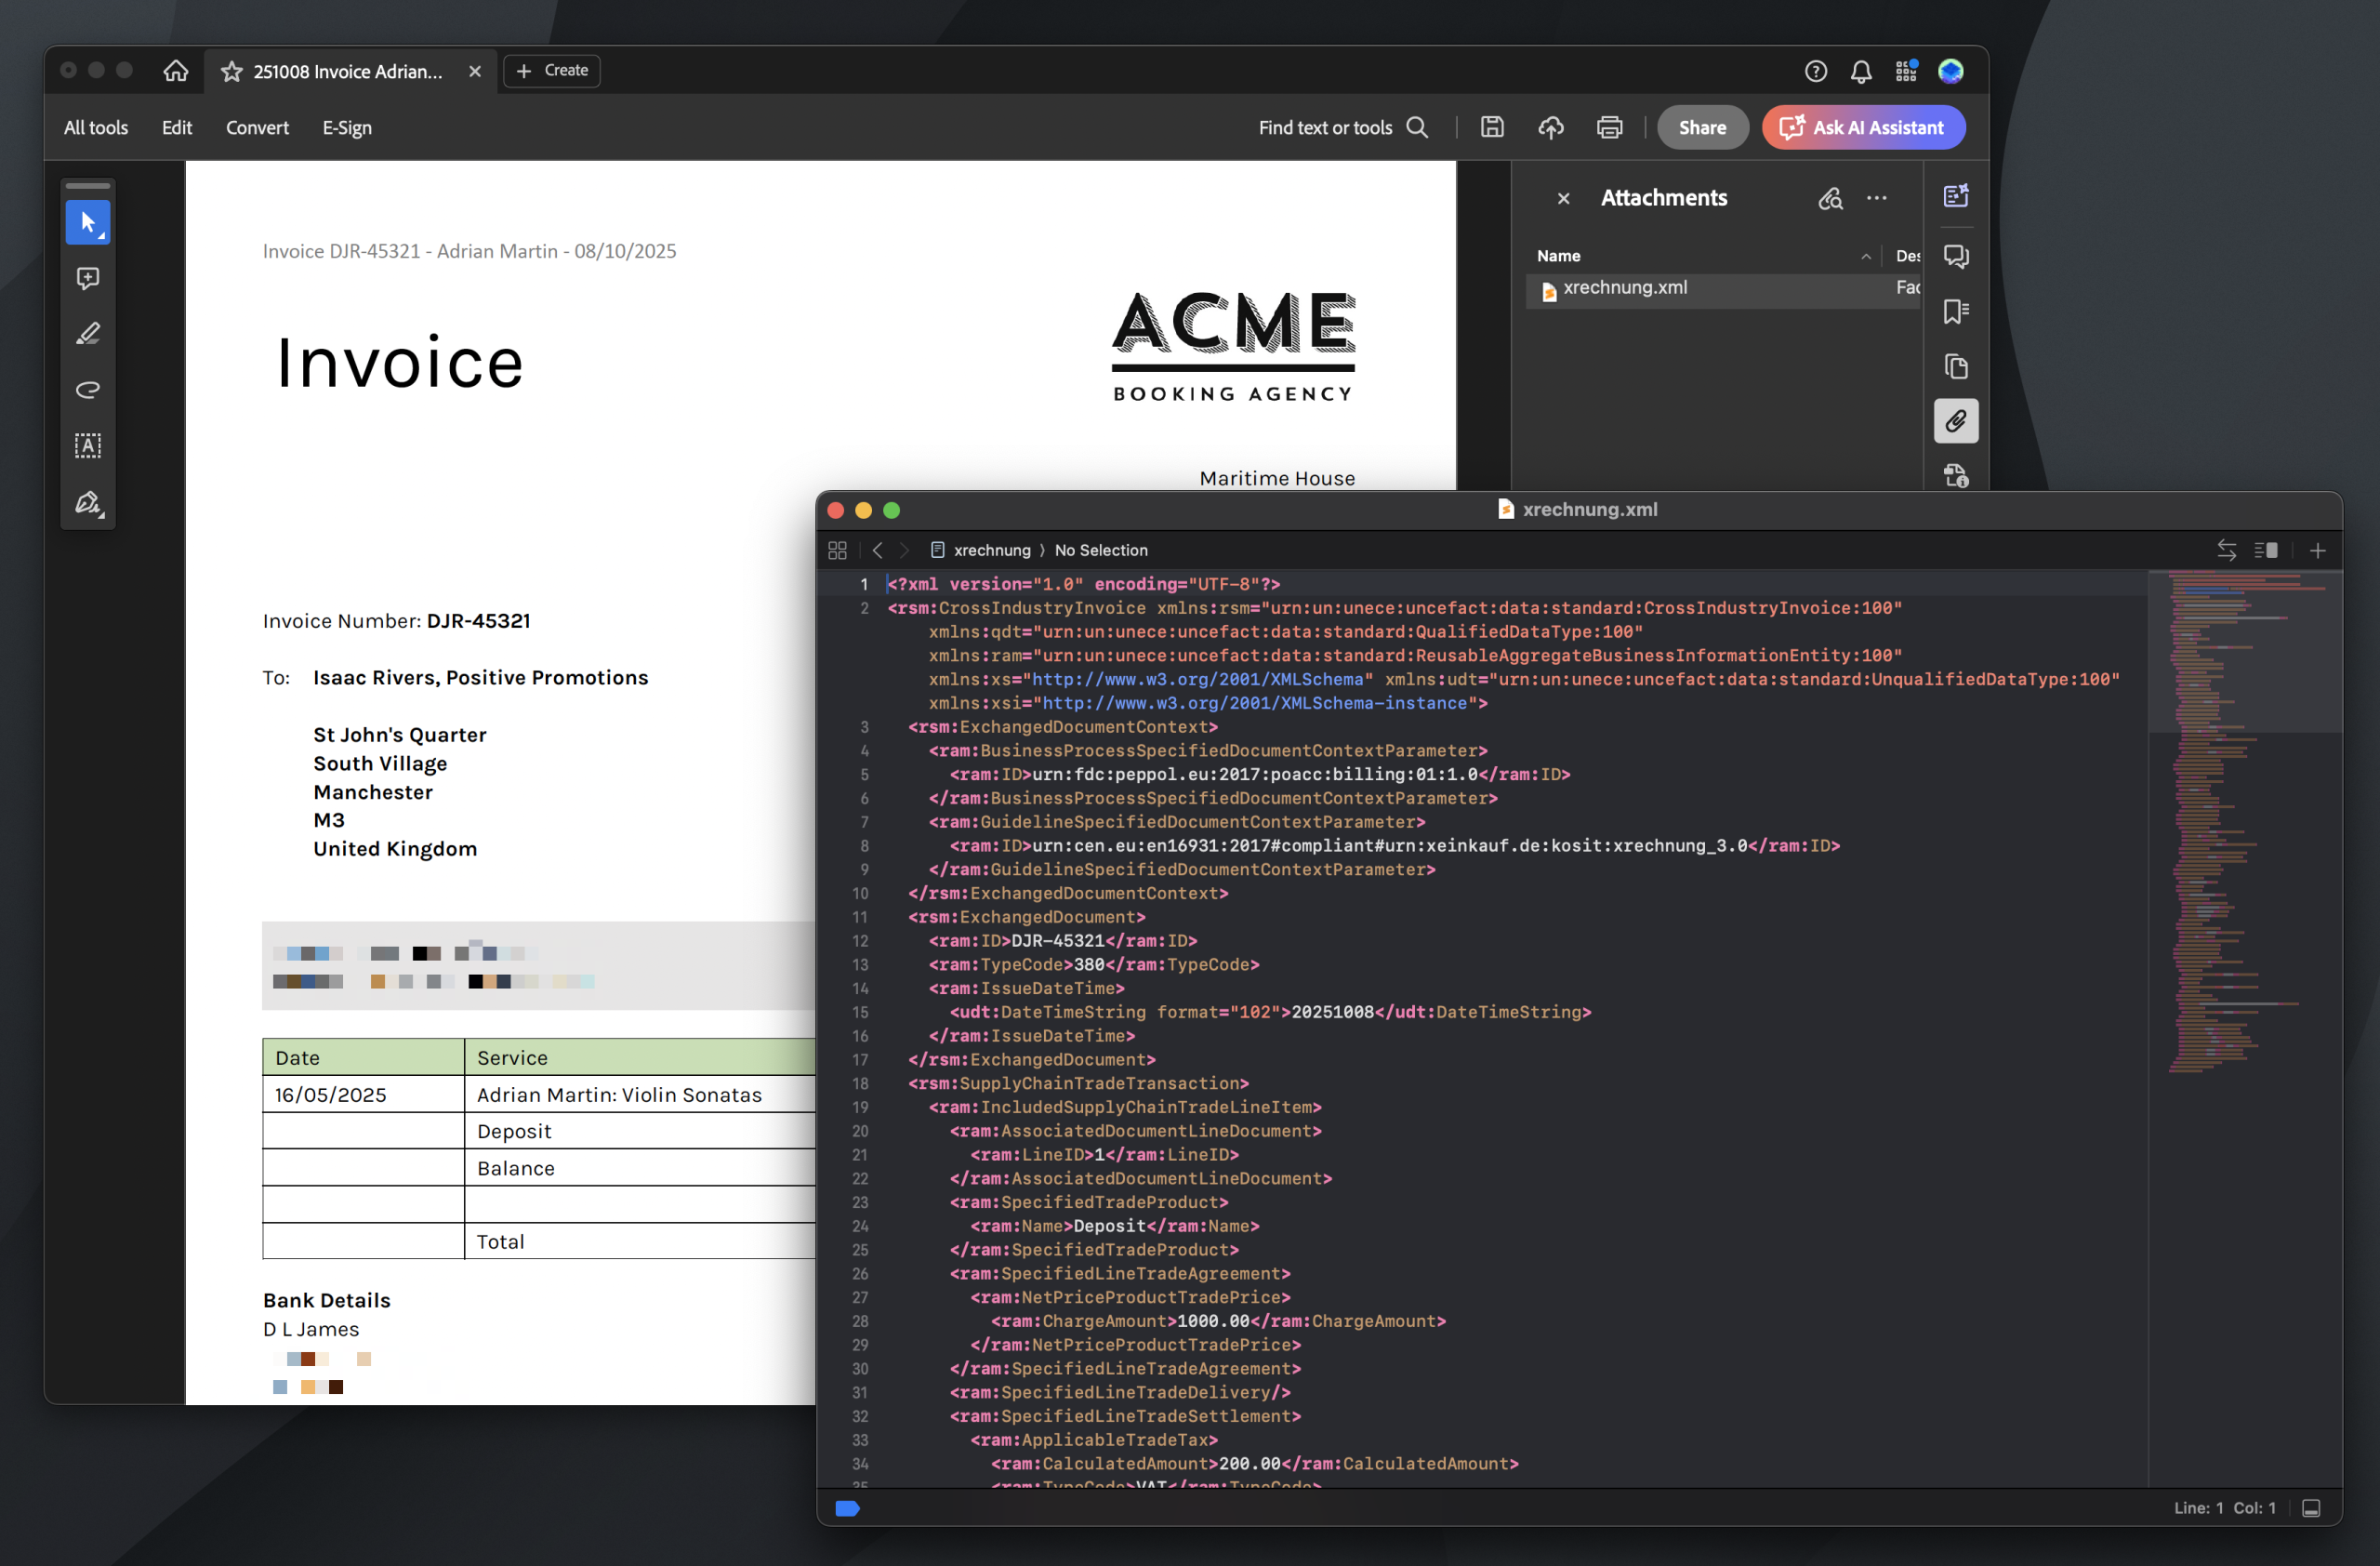2380x1566 pixels.
Task: Open the Attachments panel more options menu
Action: tap(1876, 198)
